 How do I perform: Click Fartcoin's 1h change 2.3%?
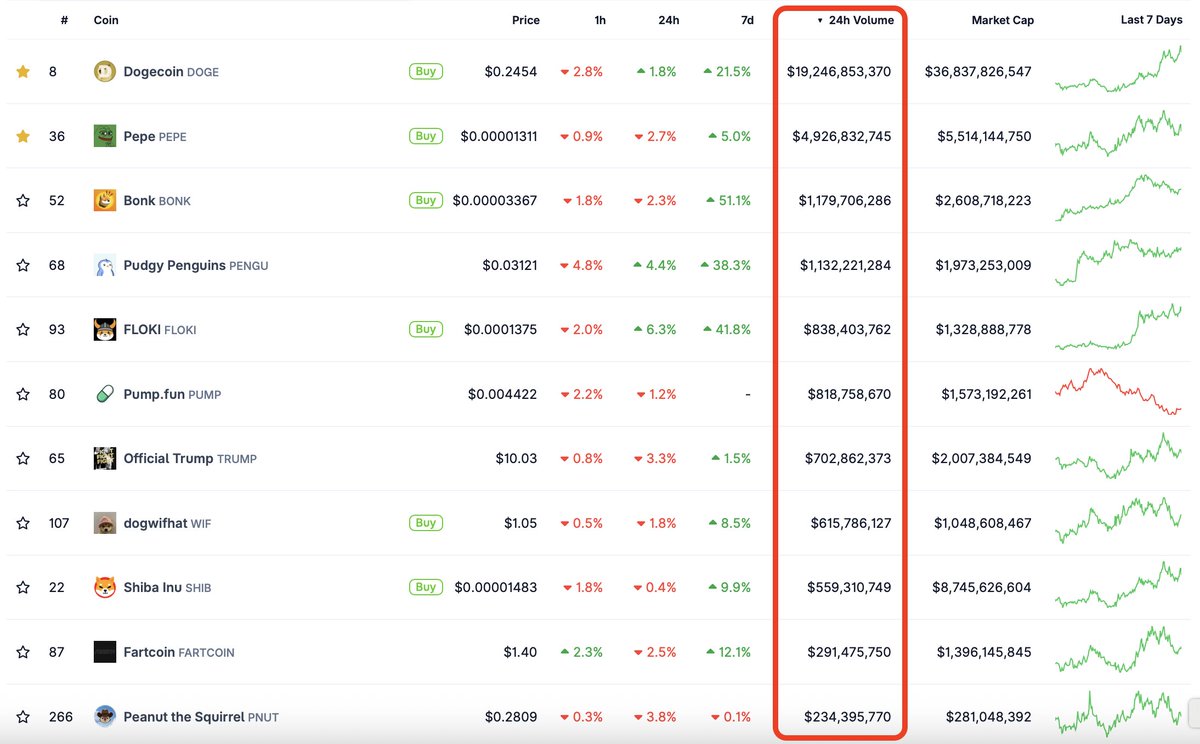pos(582,652)
